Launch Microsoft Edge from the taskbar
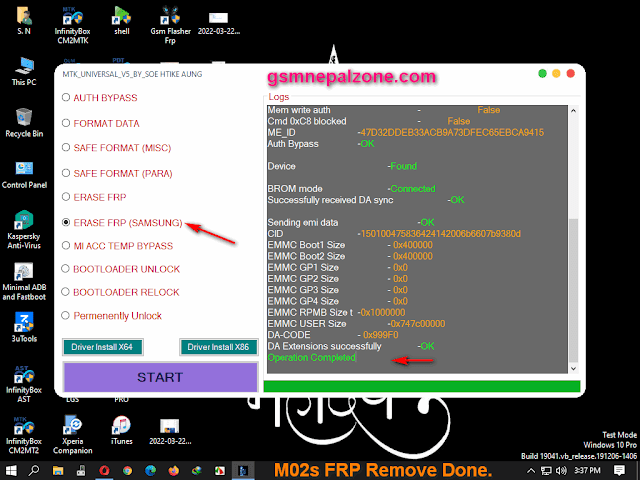640x480 pixels. 151,471
